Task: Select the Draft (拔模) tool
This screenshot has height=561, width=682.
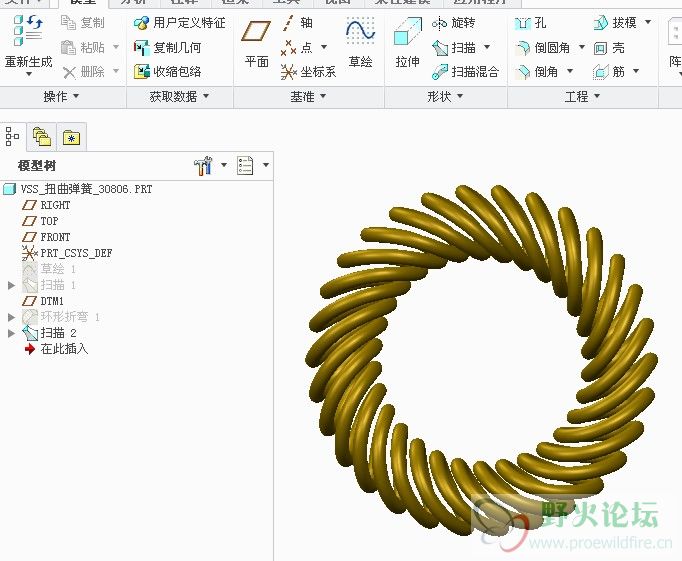Action: pyautogui.click(x=615, y=23)
